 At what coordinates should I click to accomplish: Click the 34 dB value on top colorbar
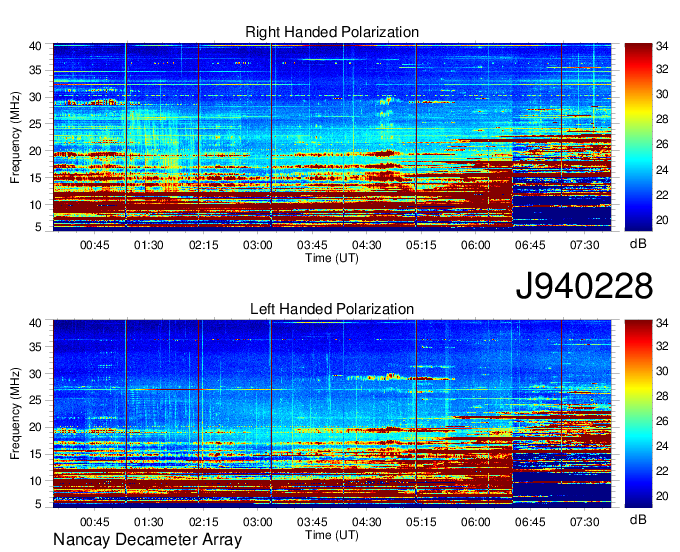point(662,46)
